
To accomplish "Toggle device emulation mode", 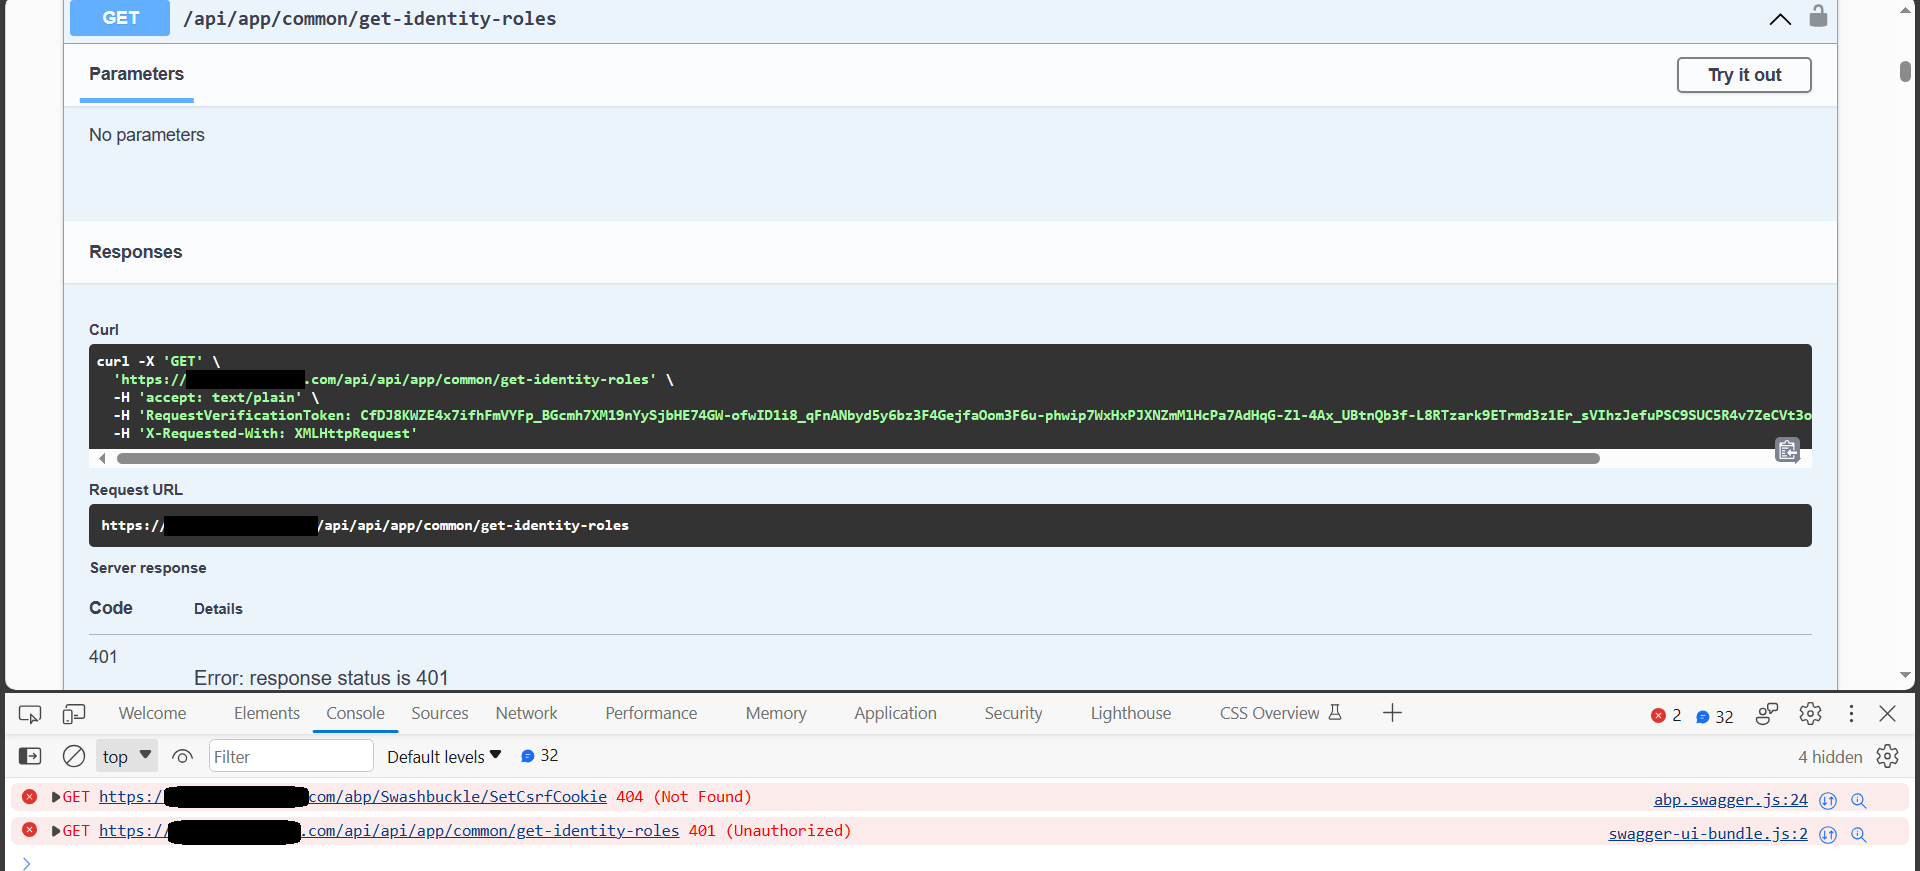I will pos(74,714).
